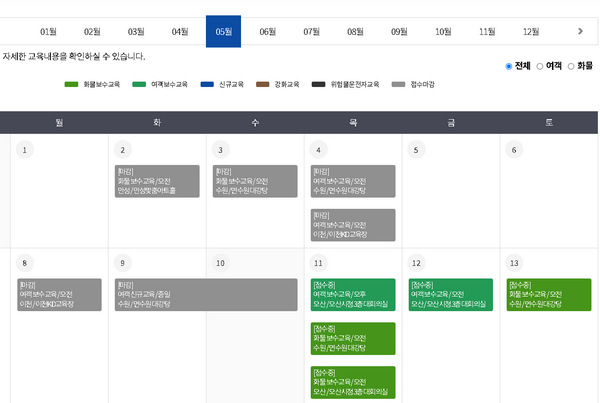Click the 월 weekday column header
This screenshot has height=403, width=600.
coord(59,122)
